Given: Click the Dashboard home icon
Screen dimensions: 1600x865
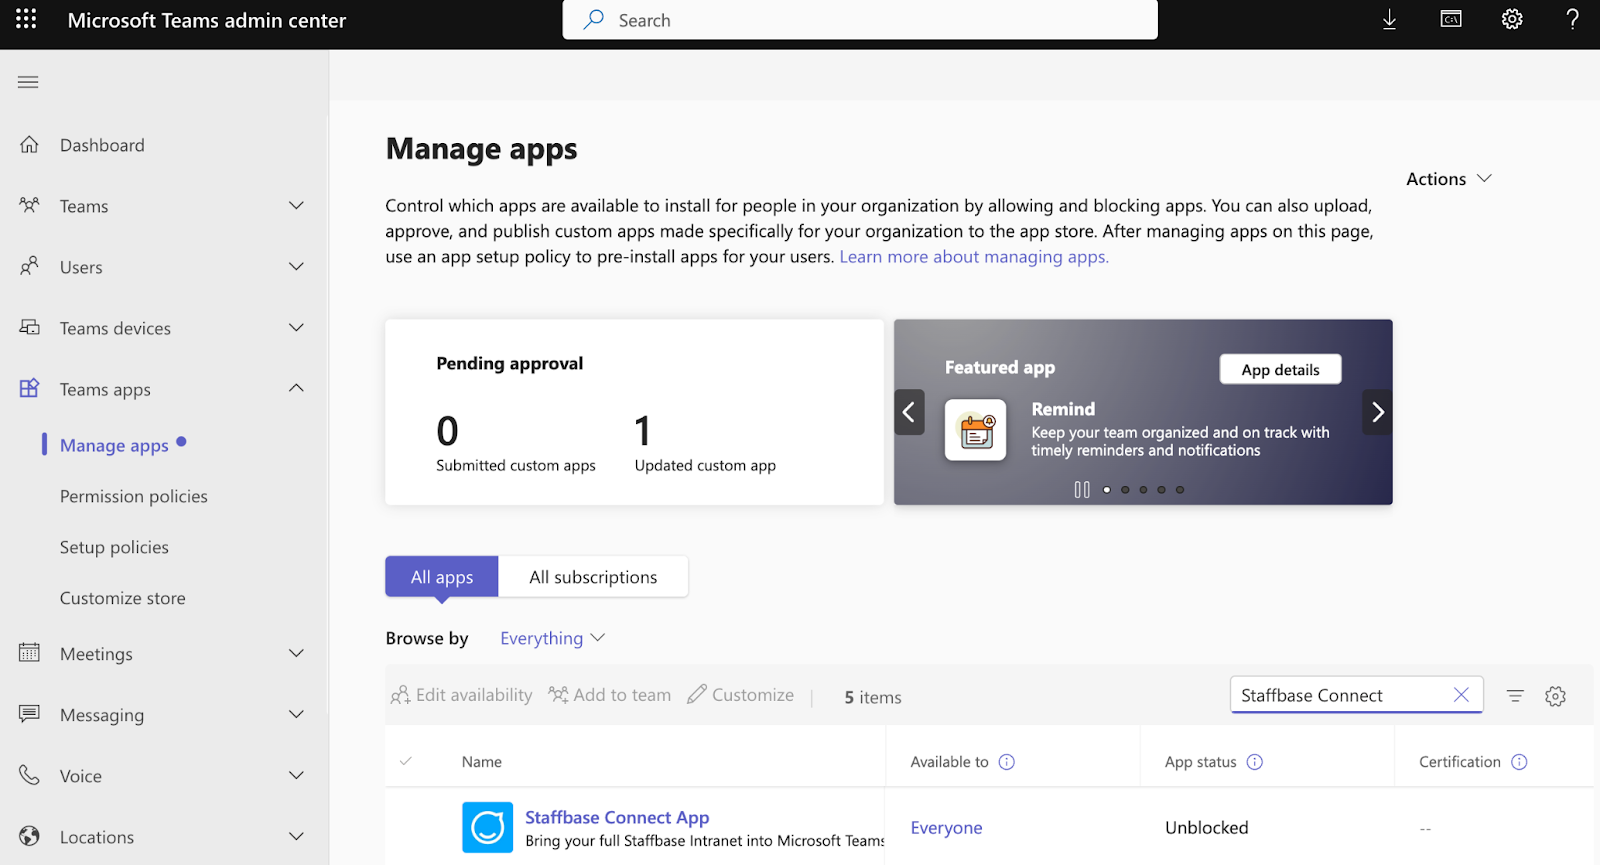Looking at the screenshot, I should point(29,144).
